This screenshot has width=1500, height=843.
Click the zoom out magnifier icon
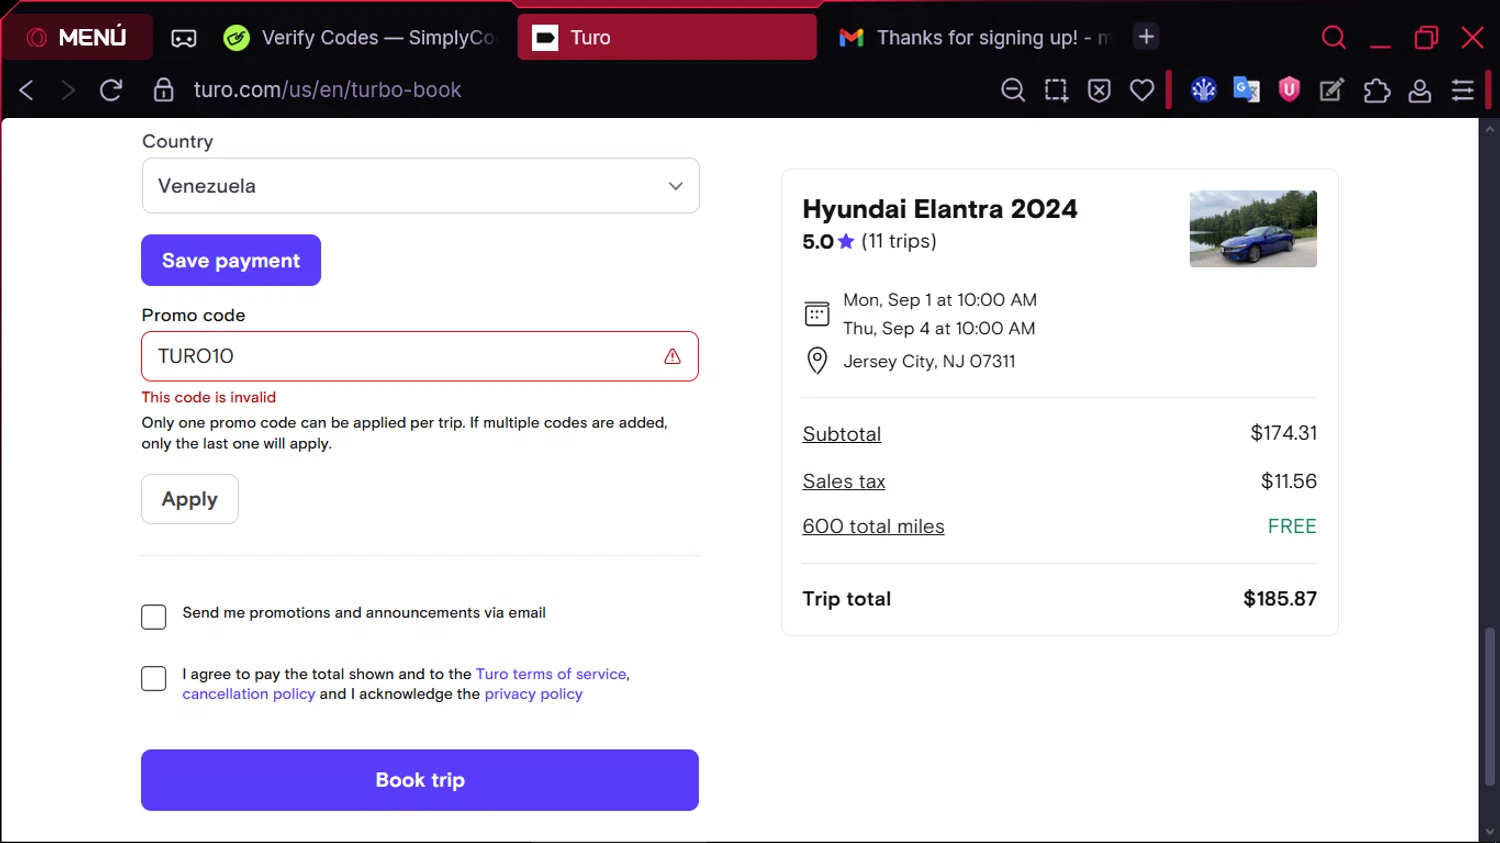coord(1013,90)
